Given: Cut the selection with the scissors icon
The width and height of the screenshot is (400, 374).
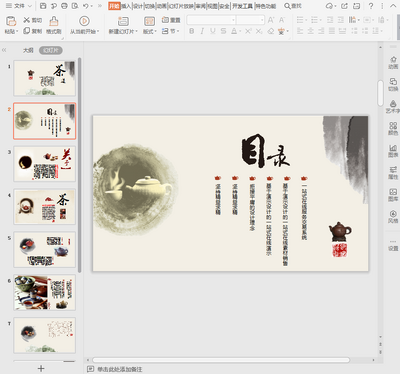Looking at the screenshot, I should [x=27, y=20].
